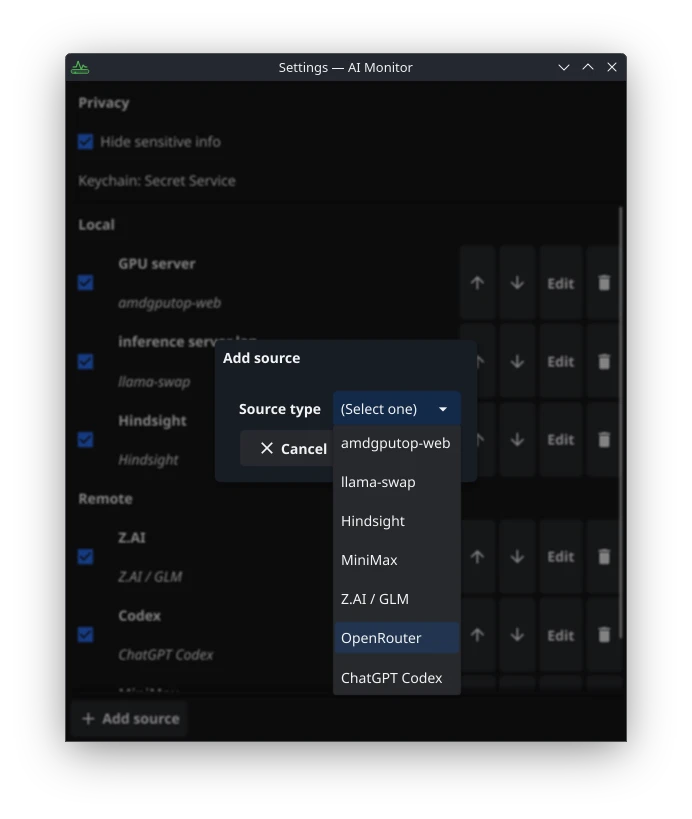Move Z.AI source up

(x=477, y=557)
